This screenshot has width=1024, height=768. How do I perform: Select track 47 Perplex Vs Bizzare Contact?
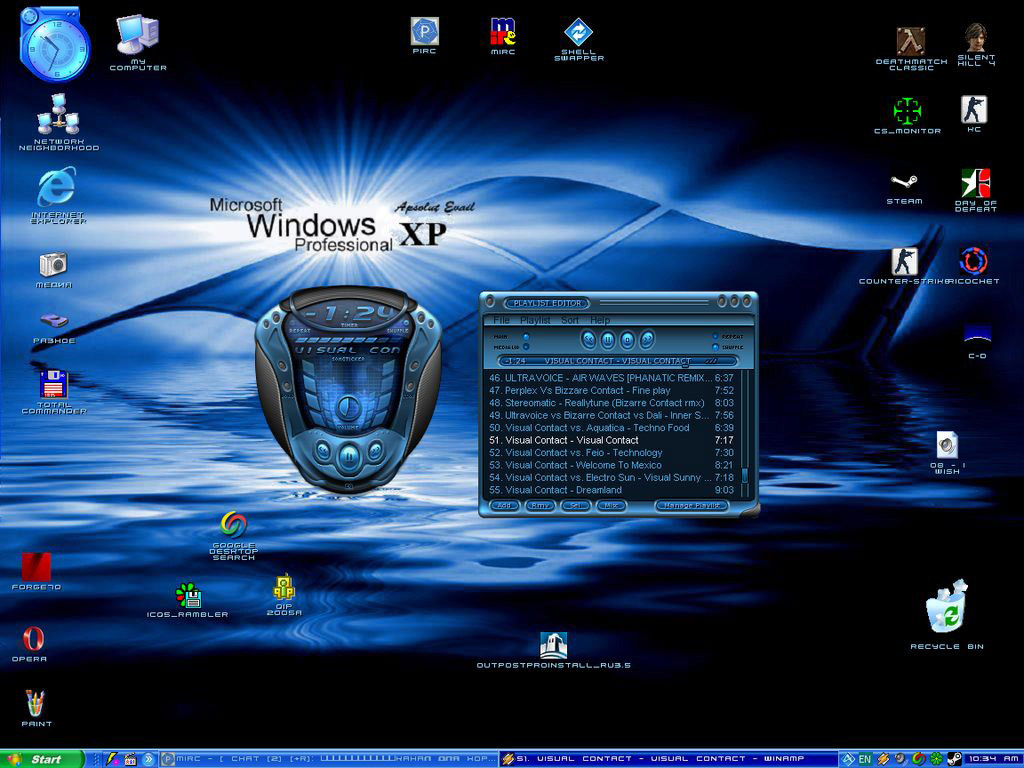(611, 391)
